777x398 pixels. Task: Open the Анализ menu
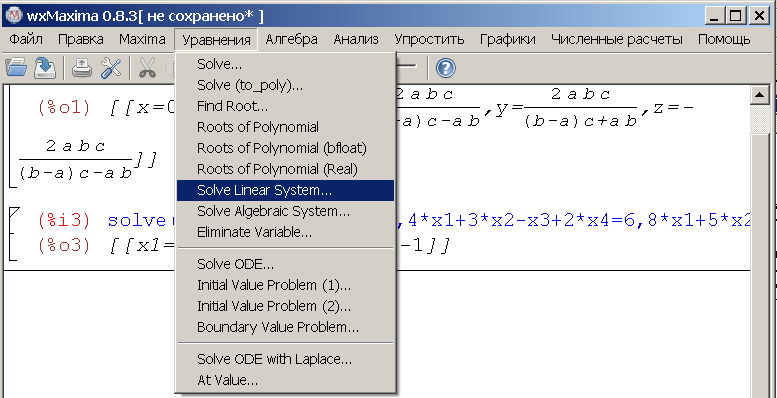click(356, 39)
